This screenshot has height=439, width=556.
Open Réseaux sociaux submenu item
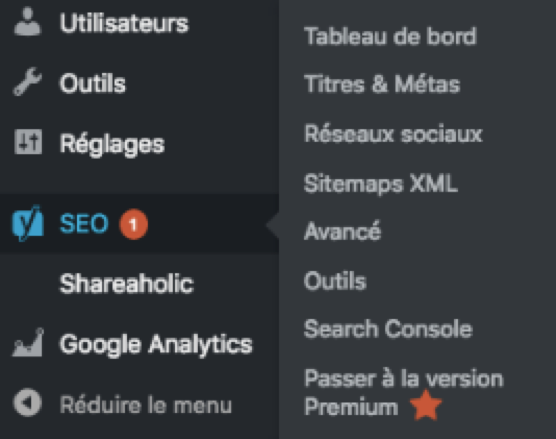(393, 134)
